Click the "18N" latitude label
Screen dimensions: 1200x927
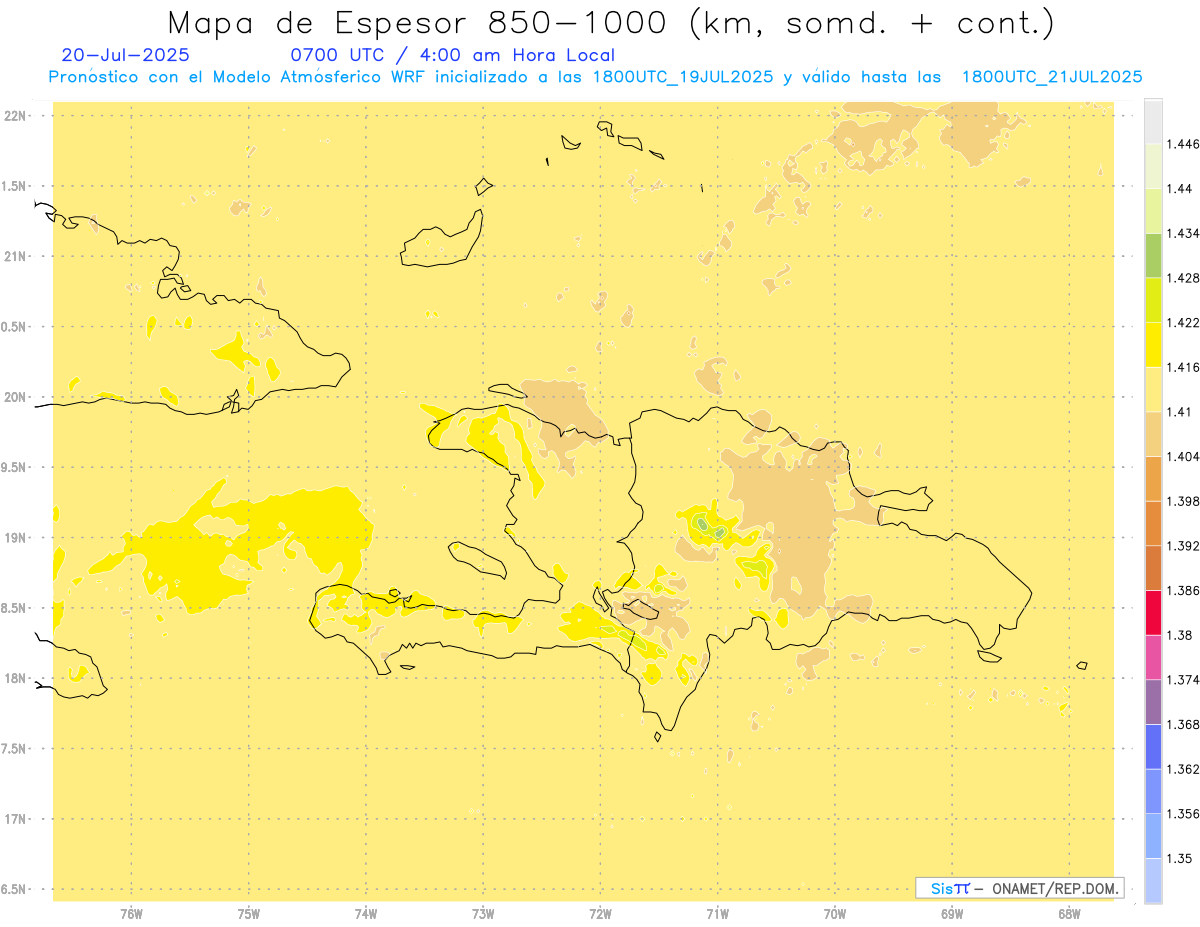[x=15, y=678]
